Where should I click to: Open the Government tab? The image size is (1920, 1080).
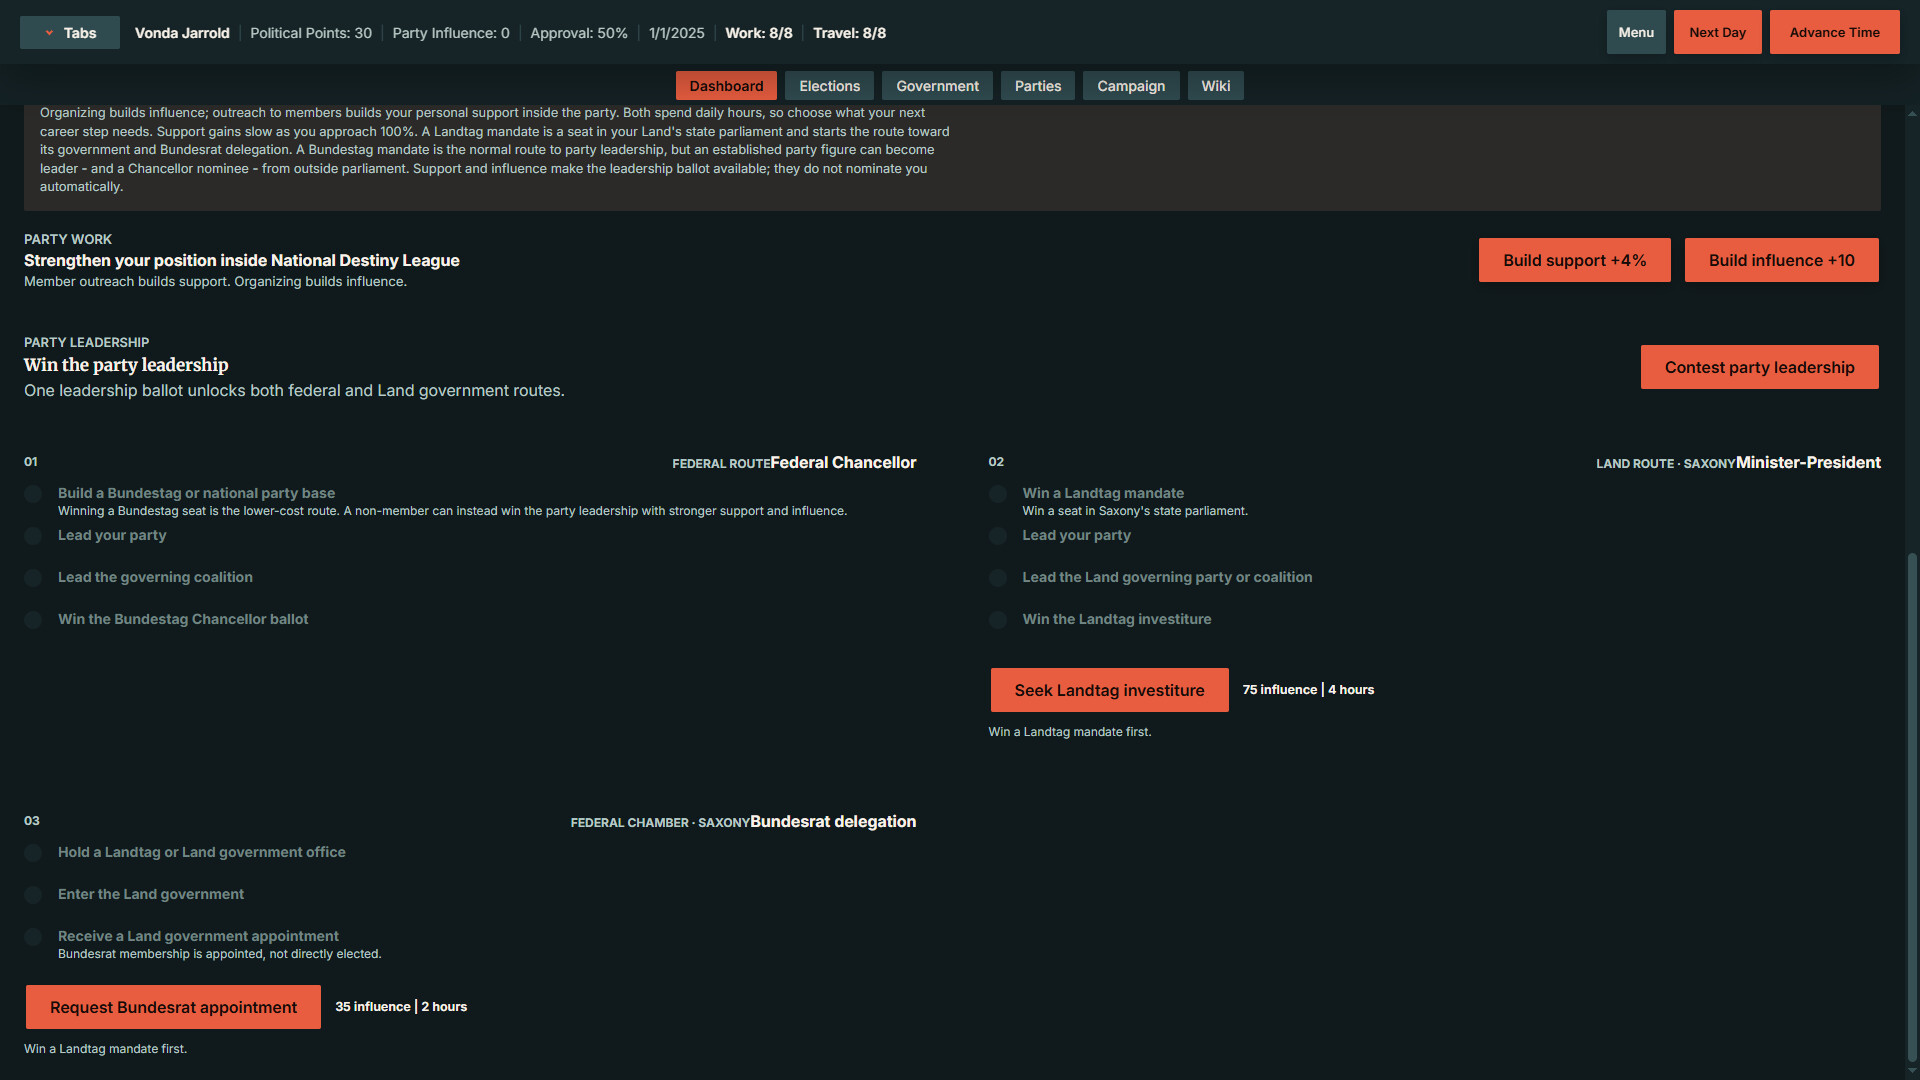tap(937, 86)
